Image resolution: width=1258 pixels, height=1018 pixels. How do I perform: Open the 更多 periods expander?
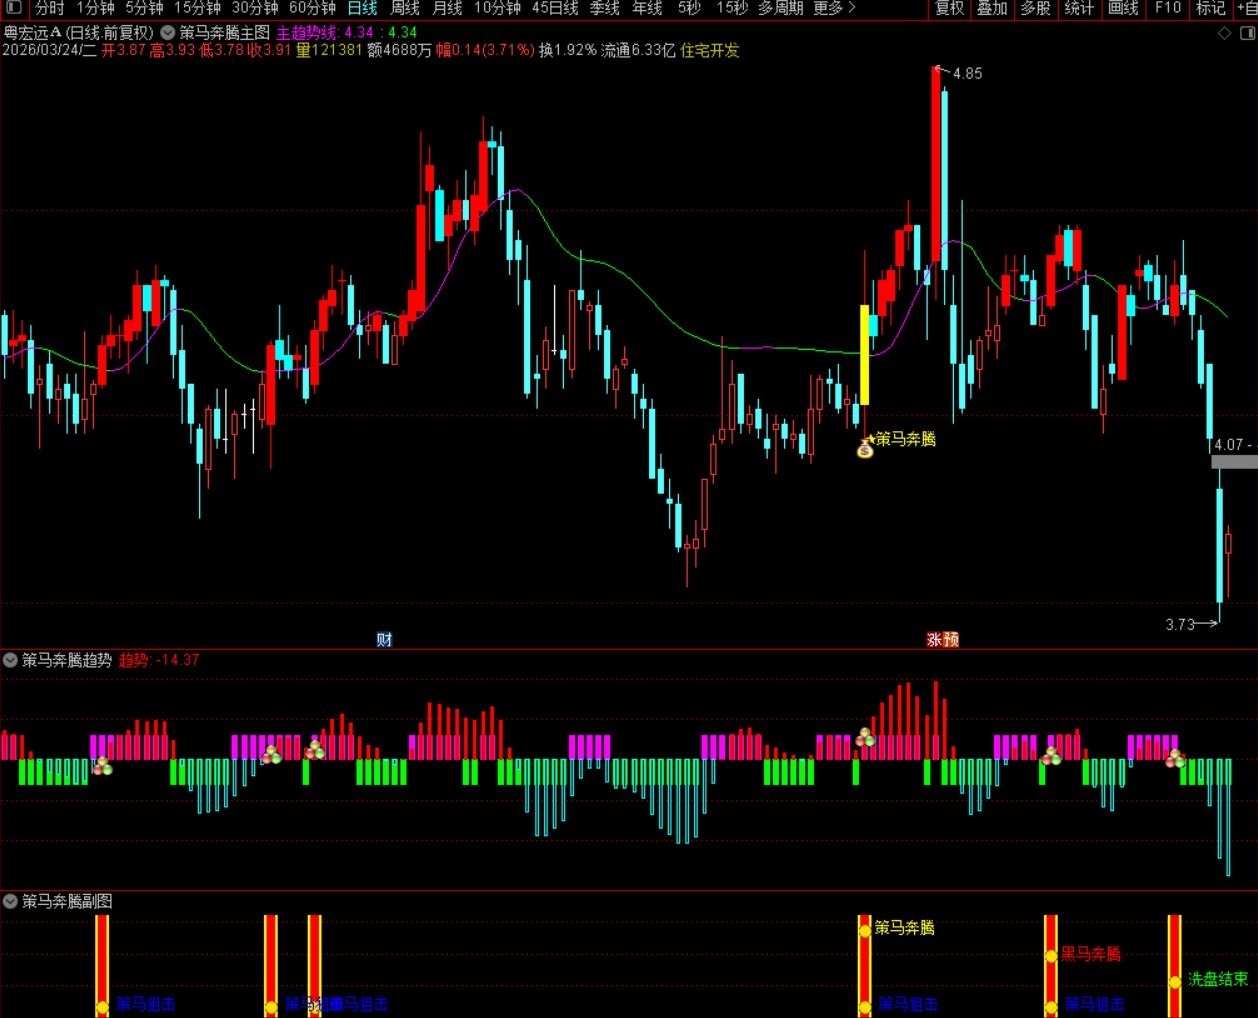click(834, 8)
